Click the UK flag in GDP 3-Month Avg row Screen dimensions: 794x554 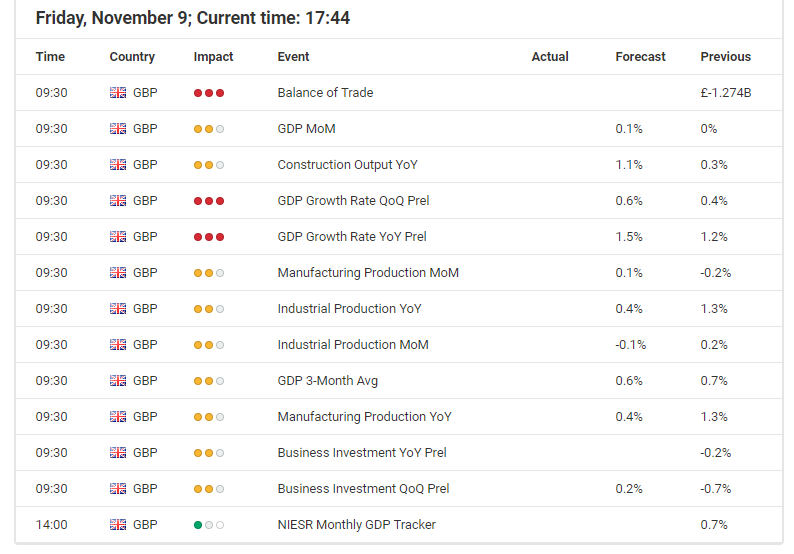118,380
